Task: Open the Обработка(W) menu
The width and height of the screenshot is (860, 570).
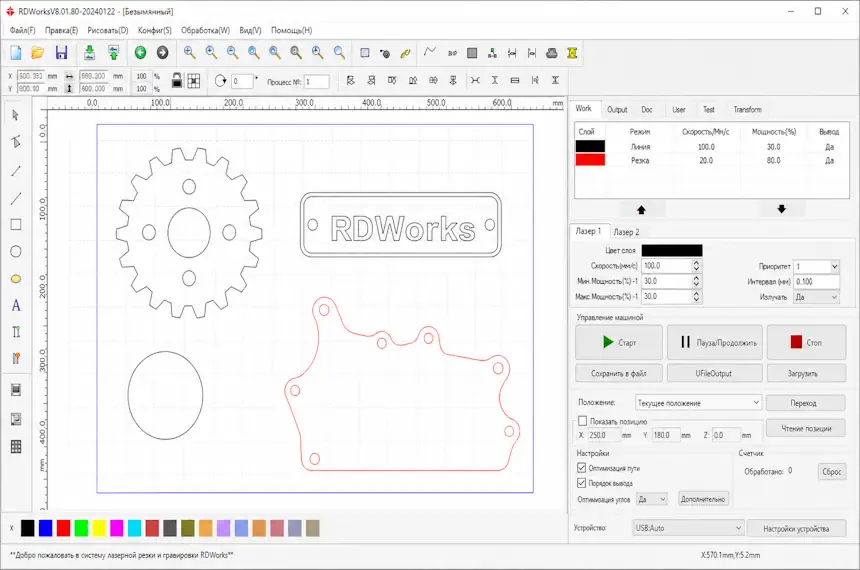Action: [x=205, y=30]
